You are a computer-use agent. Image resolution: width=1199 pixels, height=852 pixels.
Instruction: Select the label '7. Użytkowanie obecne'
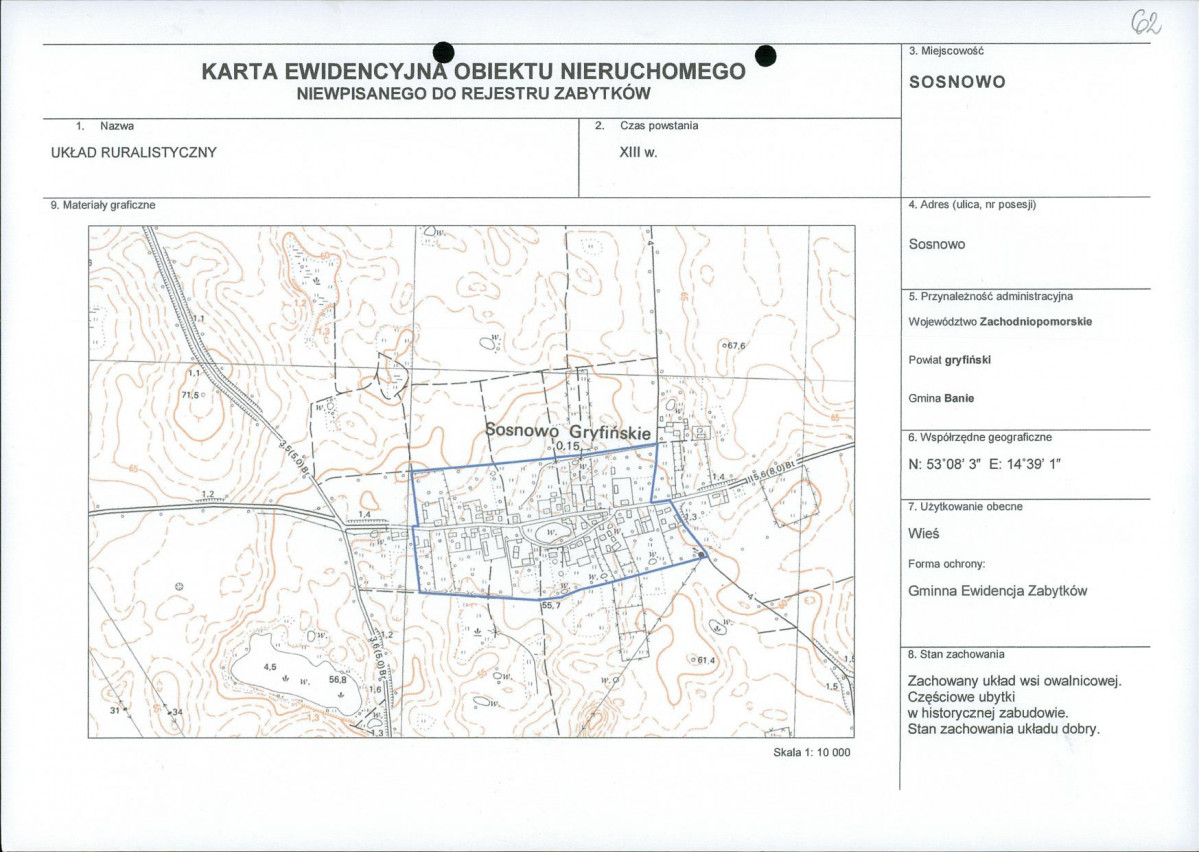(966, 506)
